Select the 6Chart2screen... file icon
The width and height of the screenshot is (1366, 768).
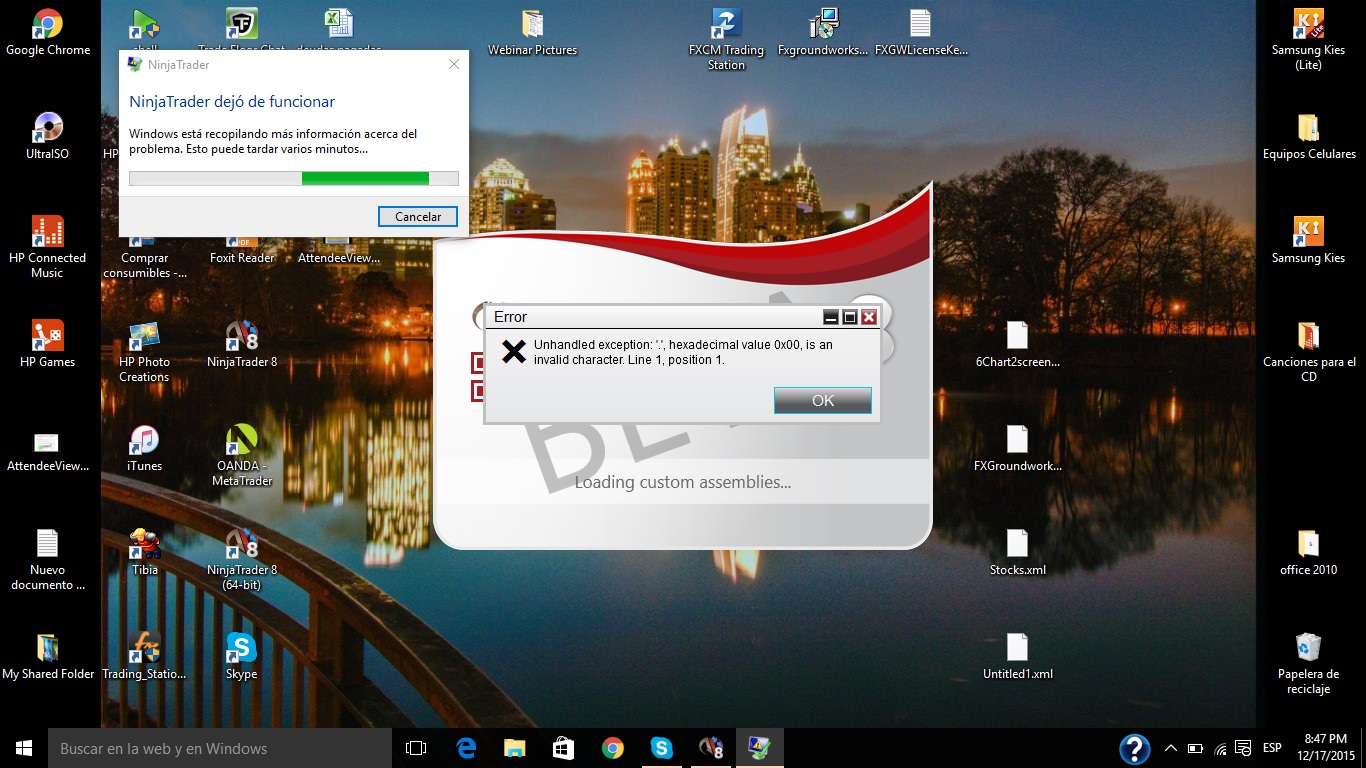(1017, 344)
